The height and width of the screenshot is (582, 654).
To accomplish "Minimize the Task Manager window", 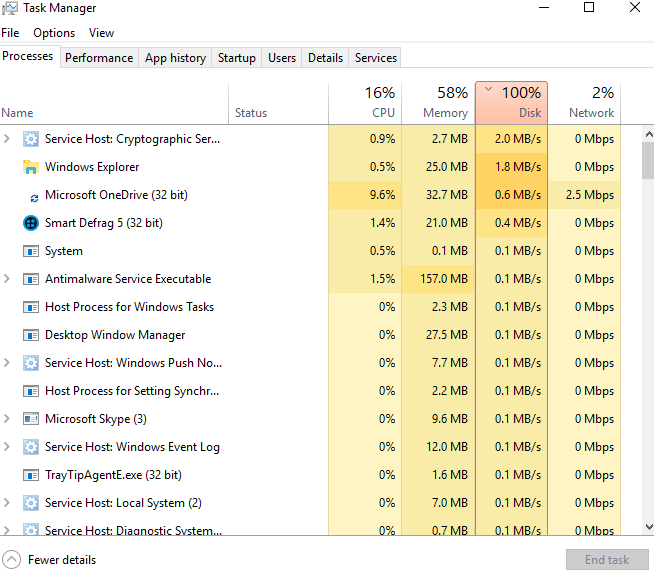I will point(544,8).
